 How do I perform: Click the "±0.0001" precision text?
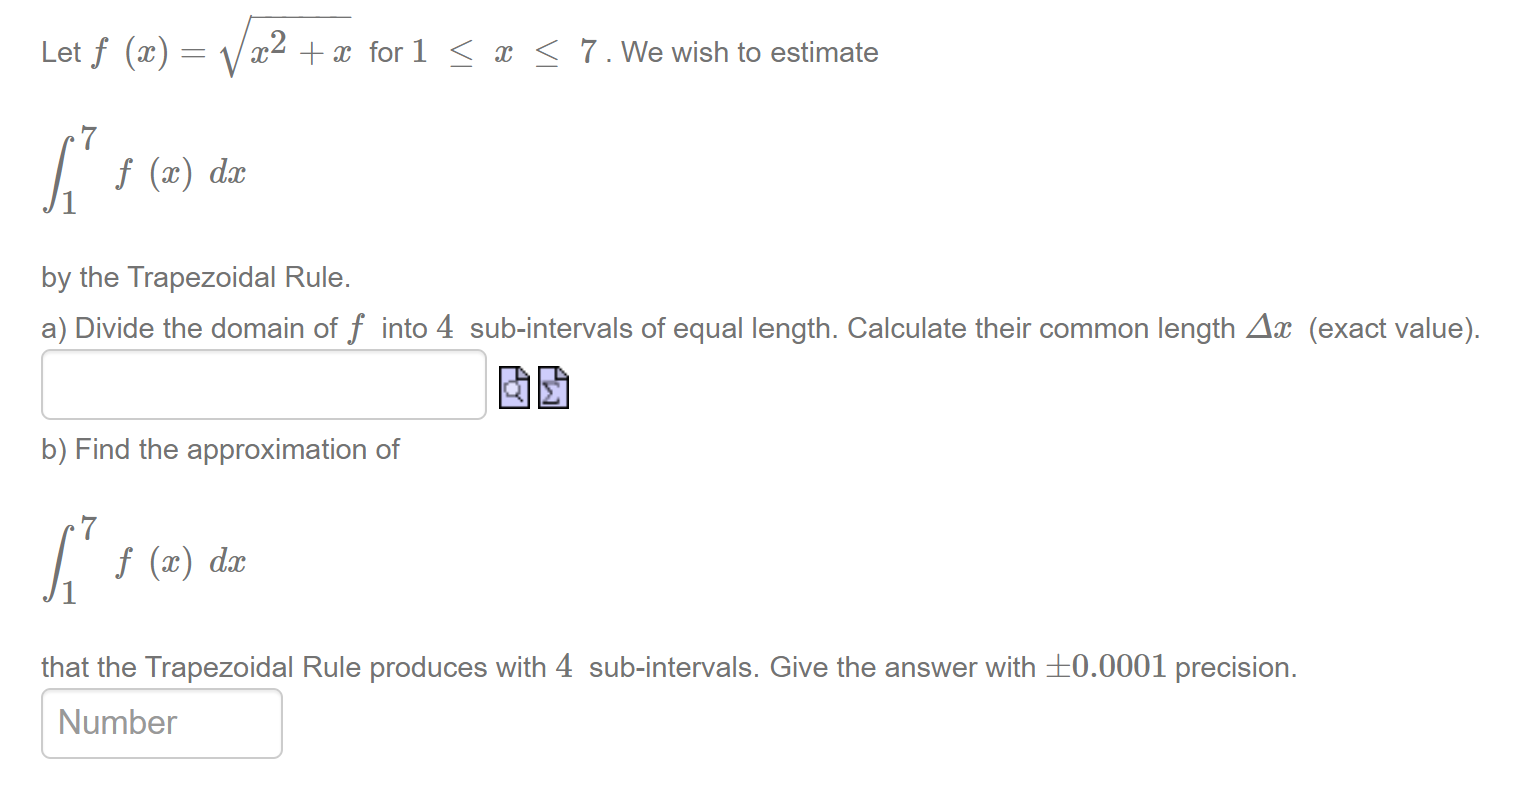tap(1106, 666)
